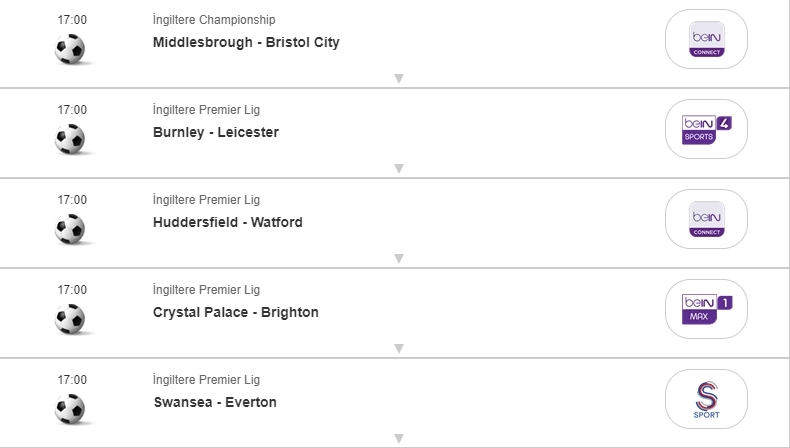The width and height of the screenshot is (790, 448).
Task: Click soccer ball icon beside Middlesbrough match
Action: tap(70, 49)
